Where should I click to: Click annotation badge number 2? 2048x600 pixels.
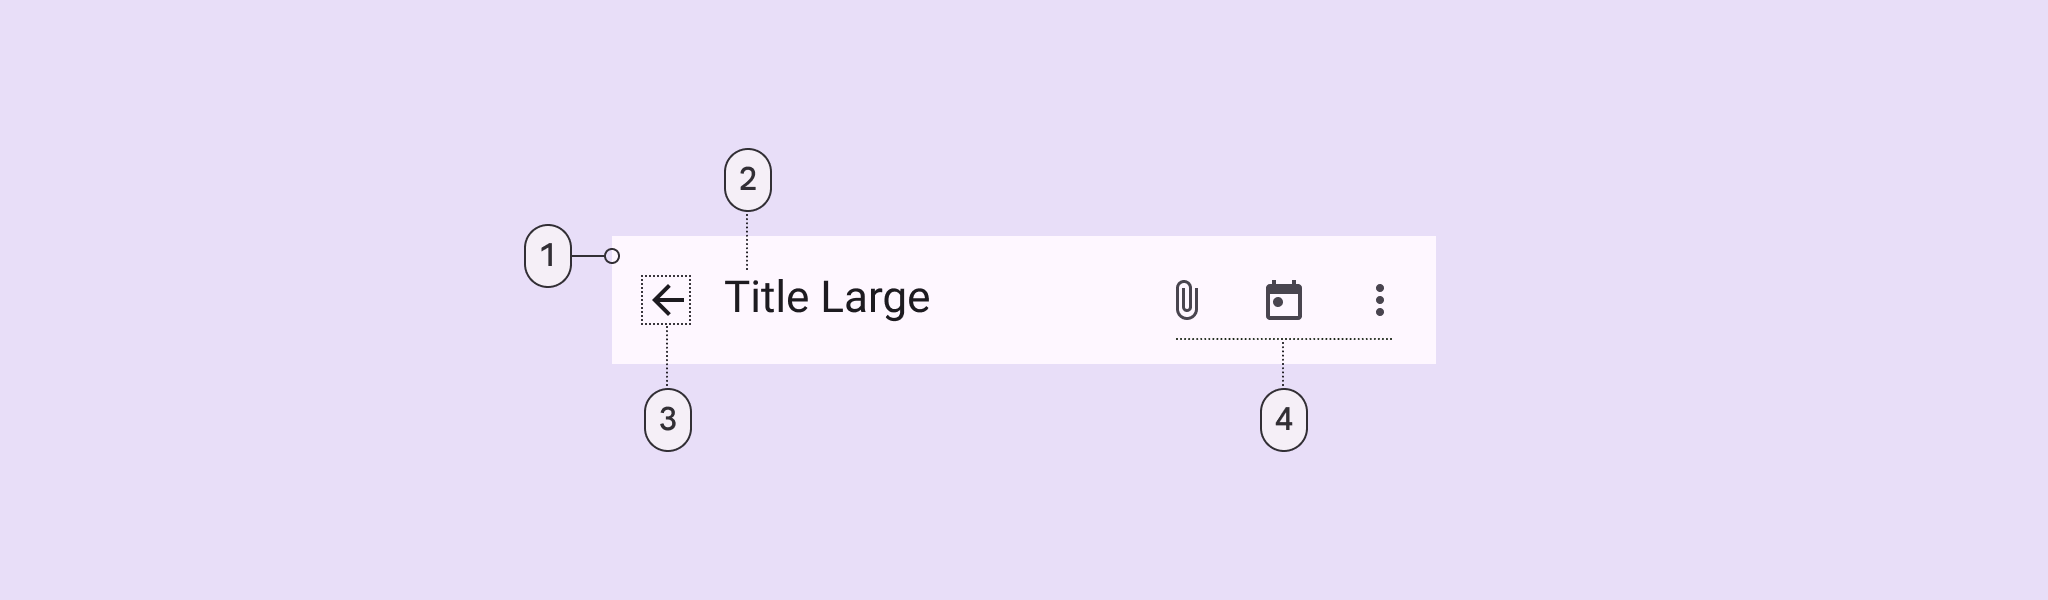pyautogui.click(x=748, y=180)
